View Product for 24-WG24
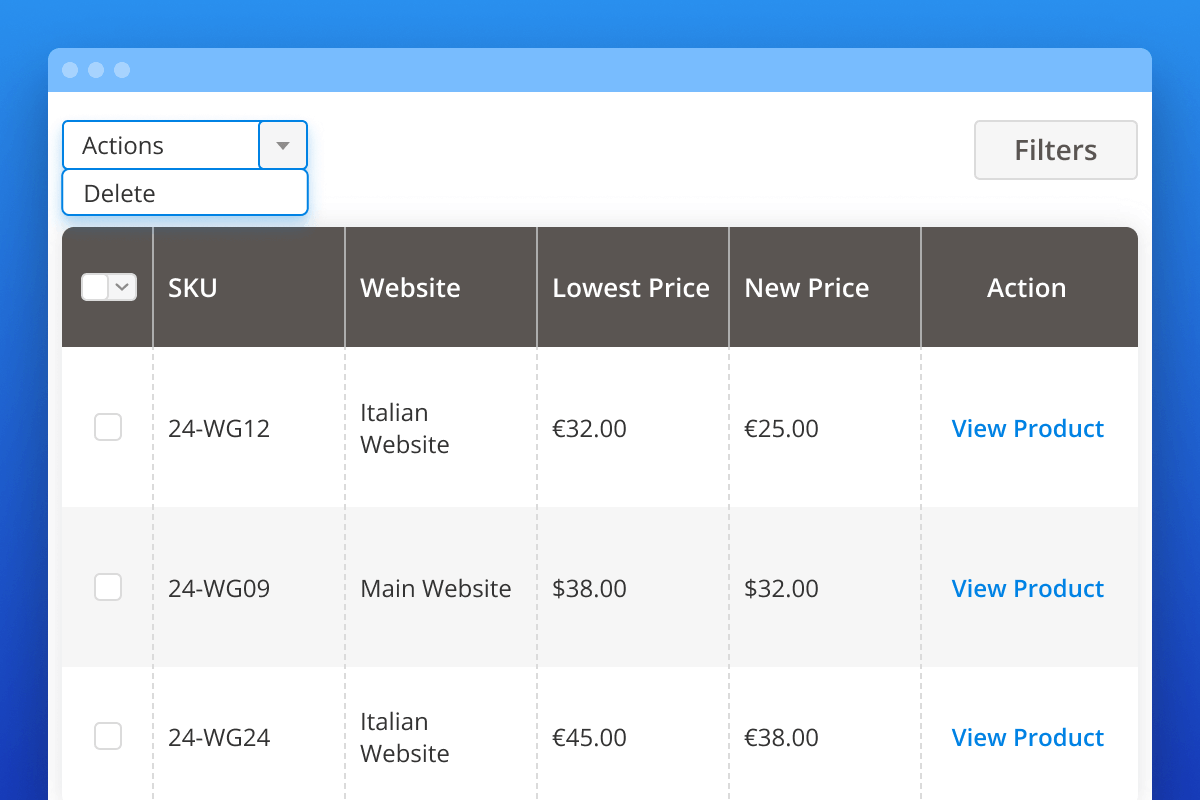The width and height of the screenshot is (1200, 800). (x=1027, y=737)
